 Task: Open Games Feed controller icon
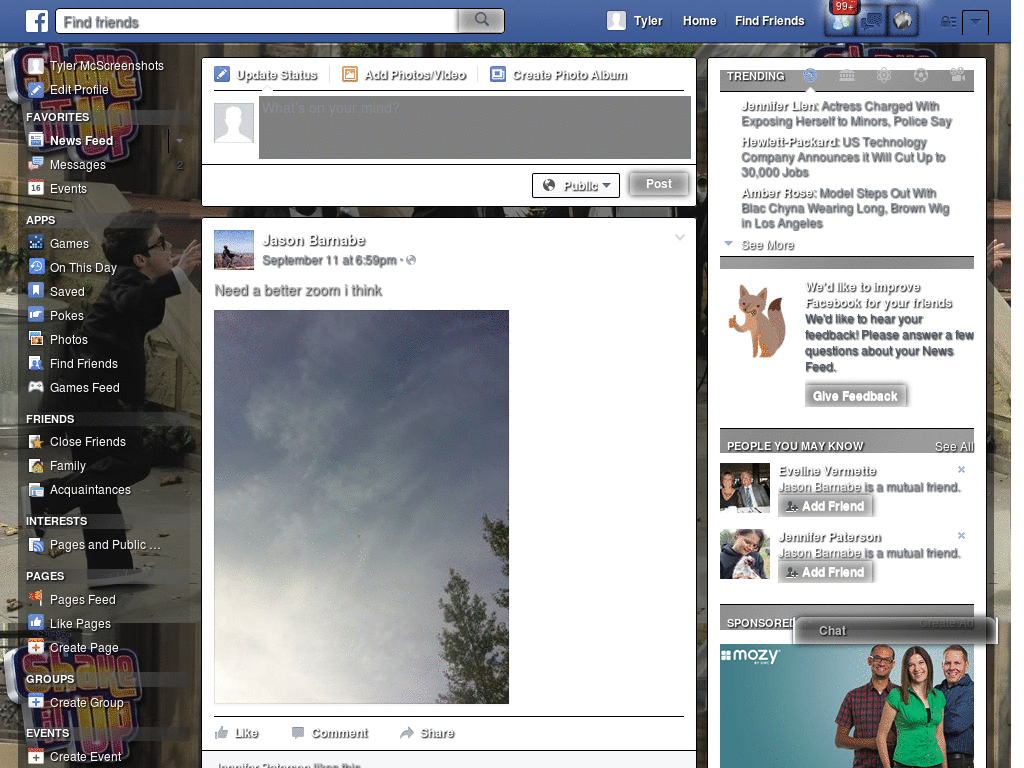coord(36,387)
